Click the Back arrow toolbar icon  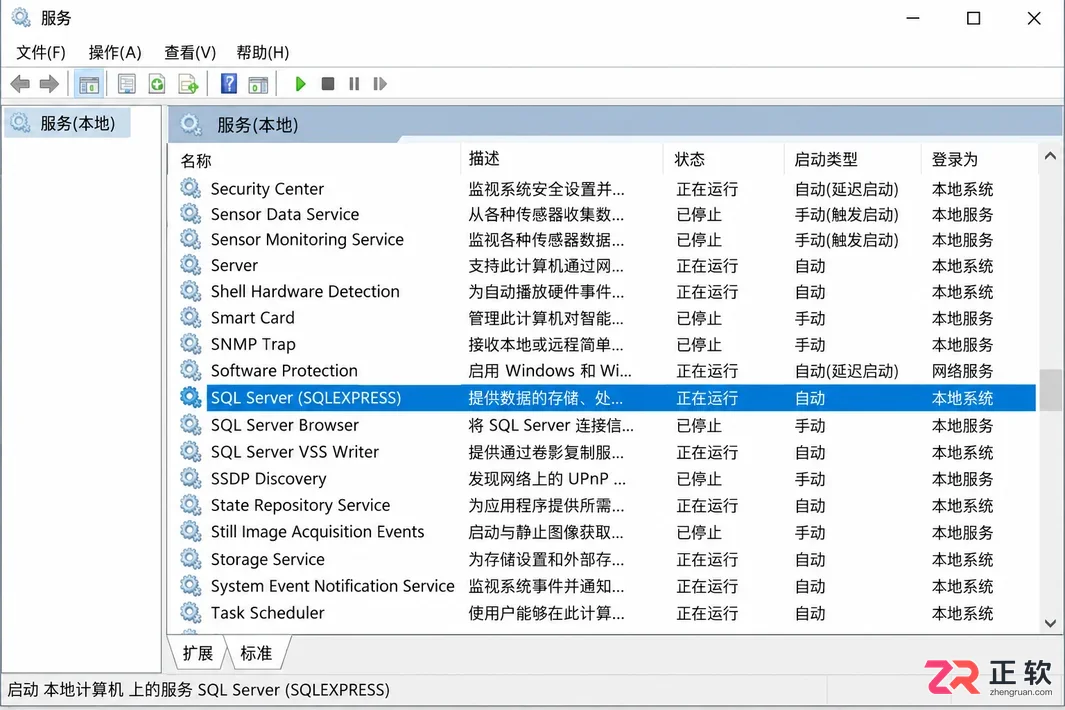tap(20, 84)
